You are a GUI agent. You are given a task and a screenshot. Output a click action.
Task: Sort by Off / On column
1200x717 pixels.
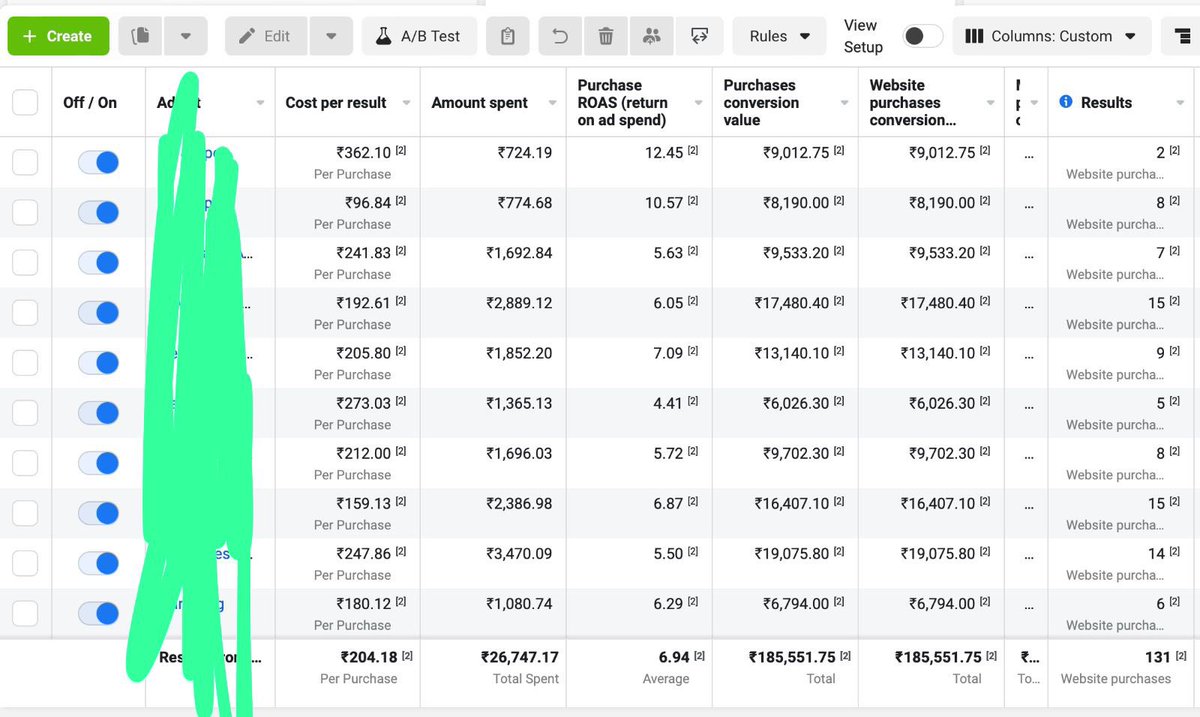[x=90, y=102]
